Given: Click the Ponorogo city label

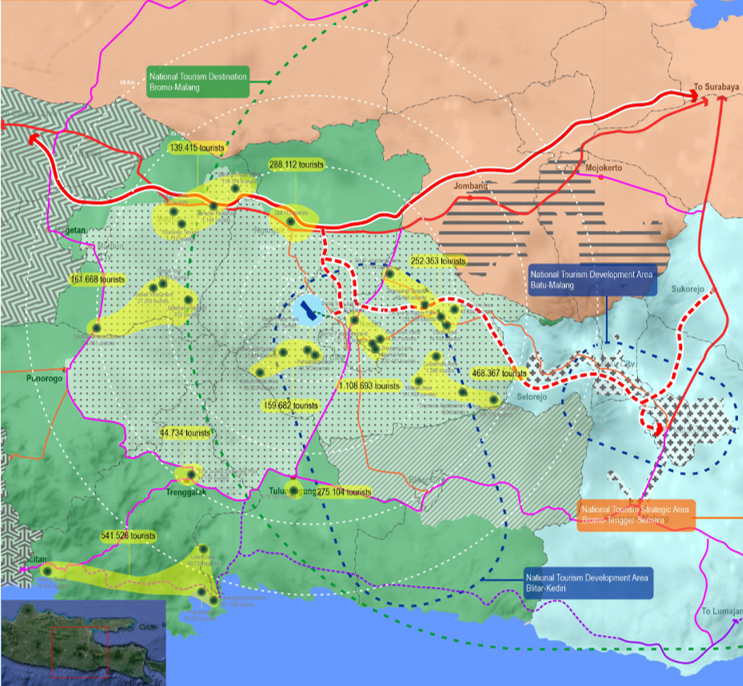Looking at the screenshot, I should 47,381.
